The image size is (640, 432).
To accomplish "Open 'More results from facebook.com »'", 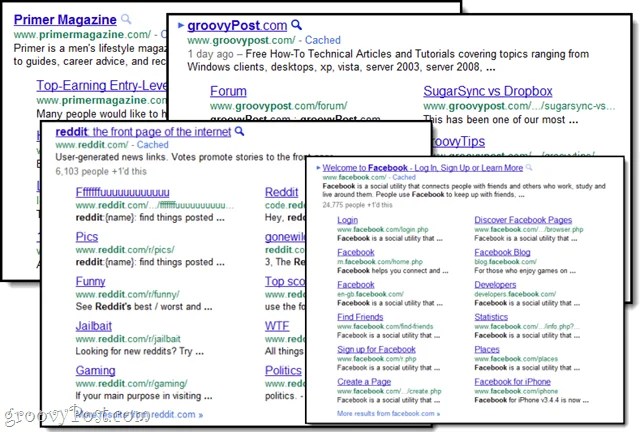I will pos(388,414).
